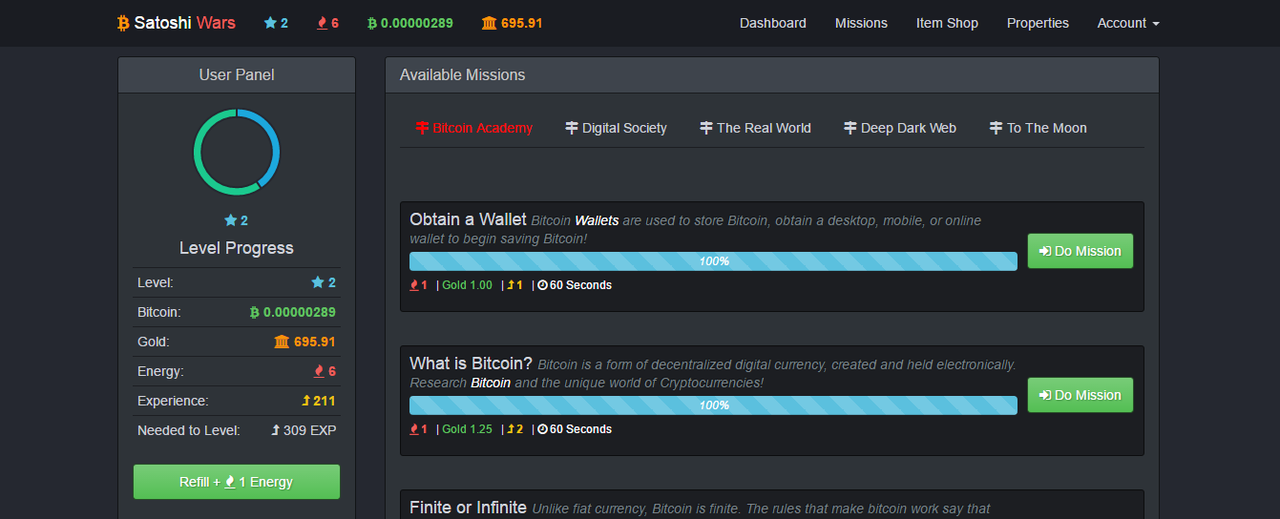Click the flame icon in Energy row
1280x519 pixels.
(319, 371)
